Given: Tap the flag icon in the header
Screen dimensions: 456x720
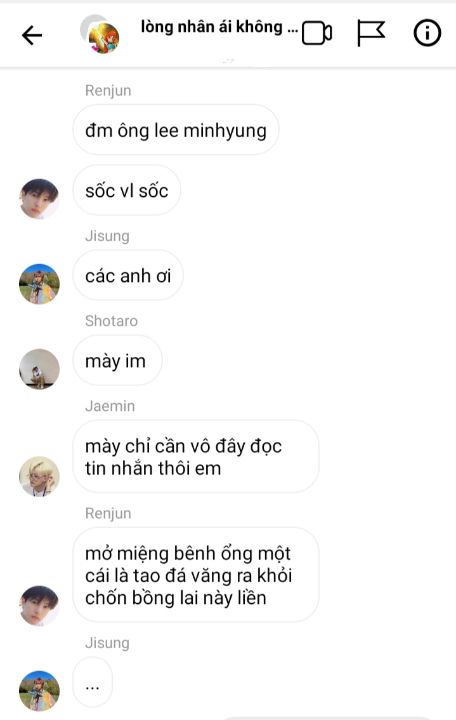Looking at the screenshot, I should (371, 33).
